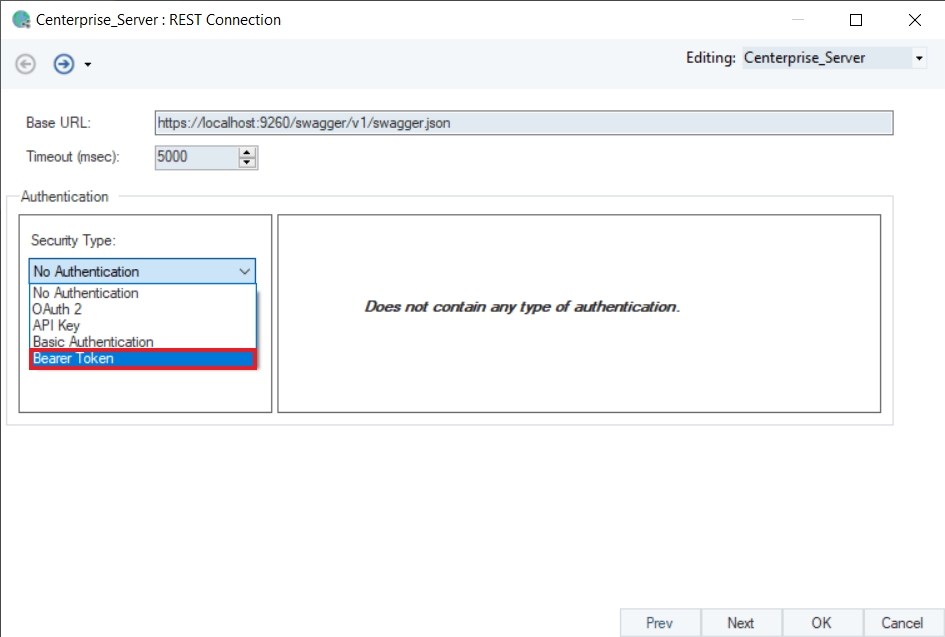Decrease timeout with the down spinner arrow
Screen dimensions: 945x637
tap(248, 162)
